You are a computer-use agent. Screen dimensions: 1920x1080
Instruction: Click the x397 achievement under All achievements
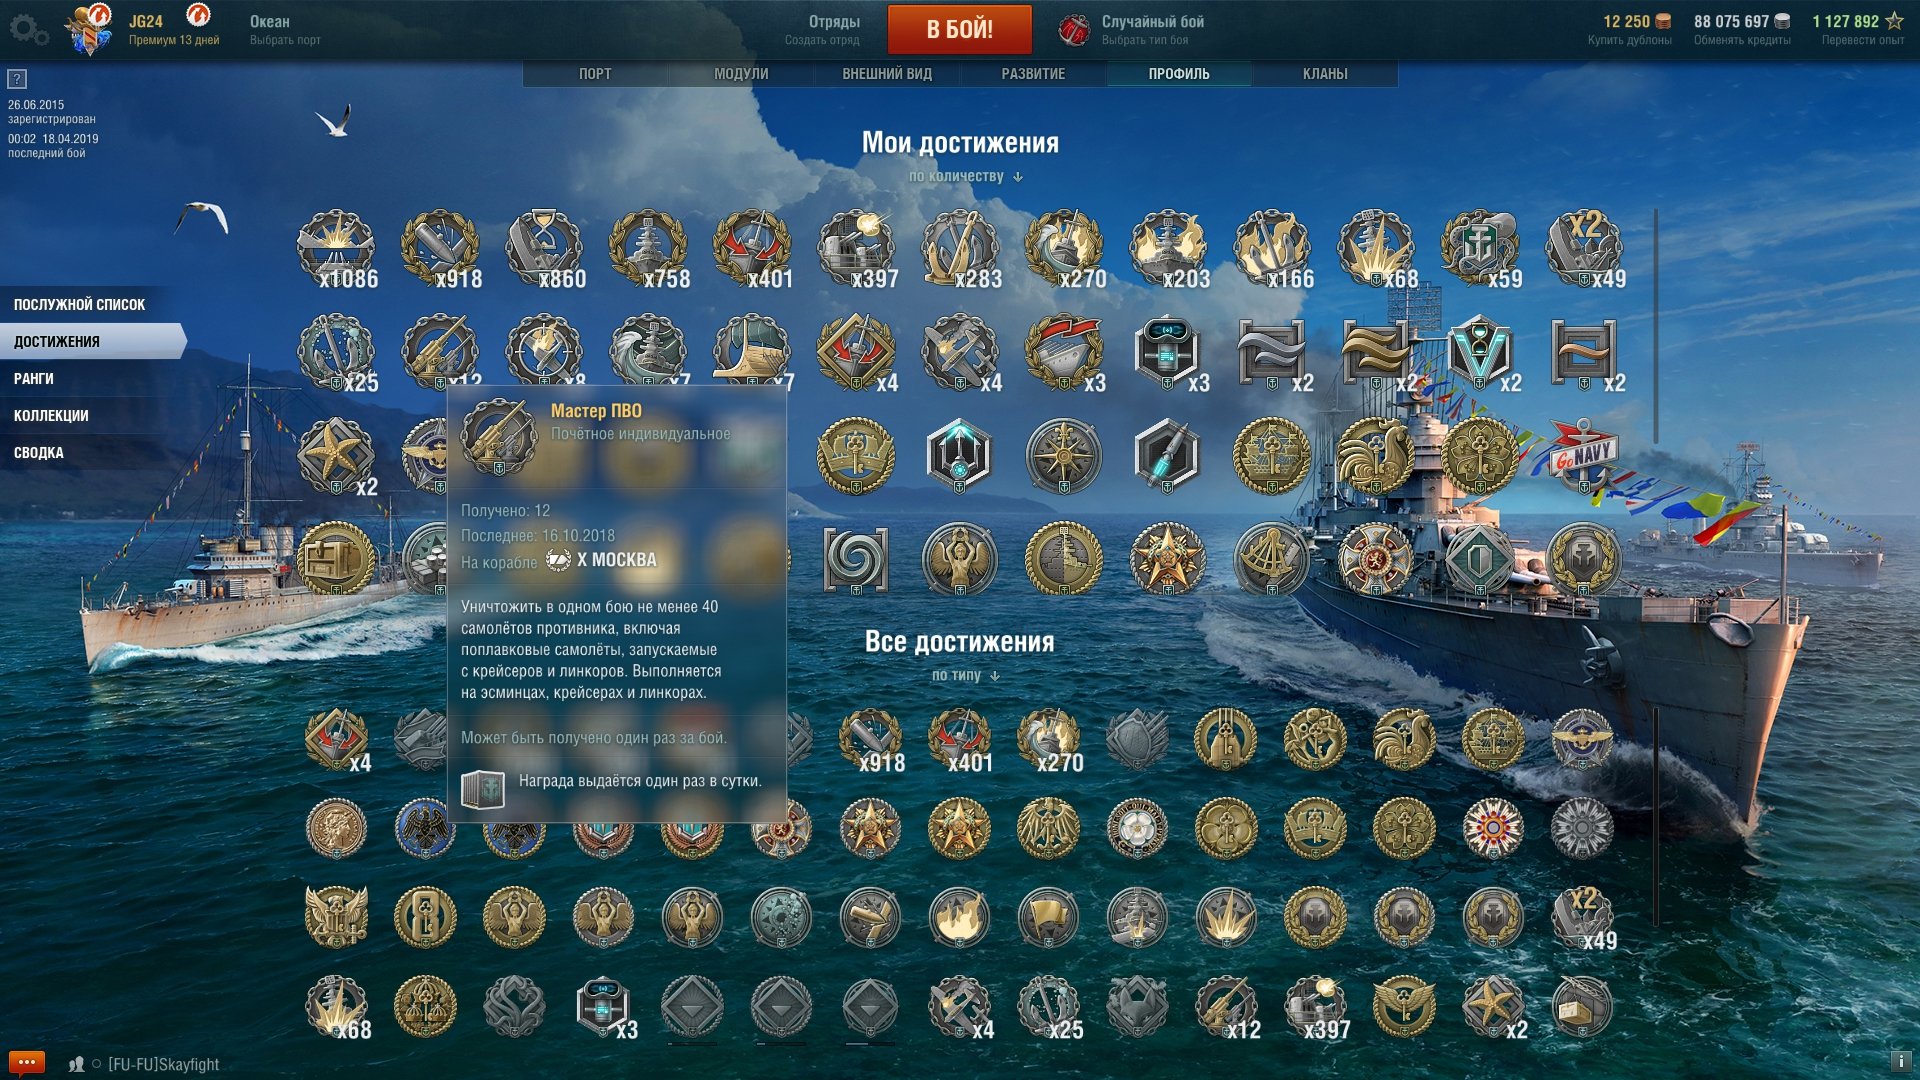1317,1007
